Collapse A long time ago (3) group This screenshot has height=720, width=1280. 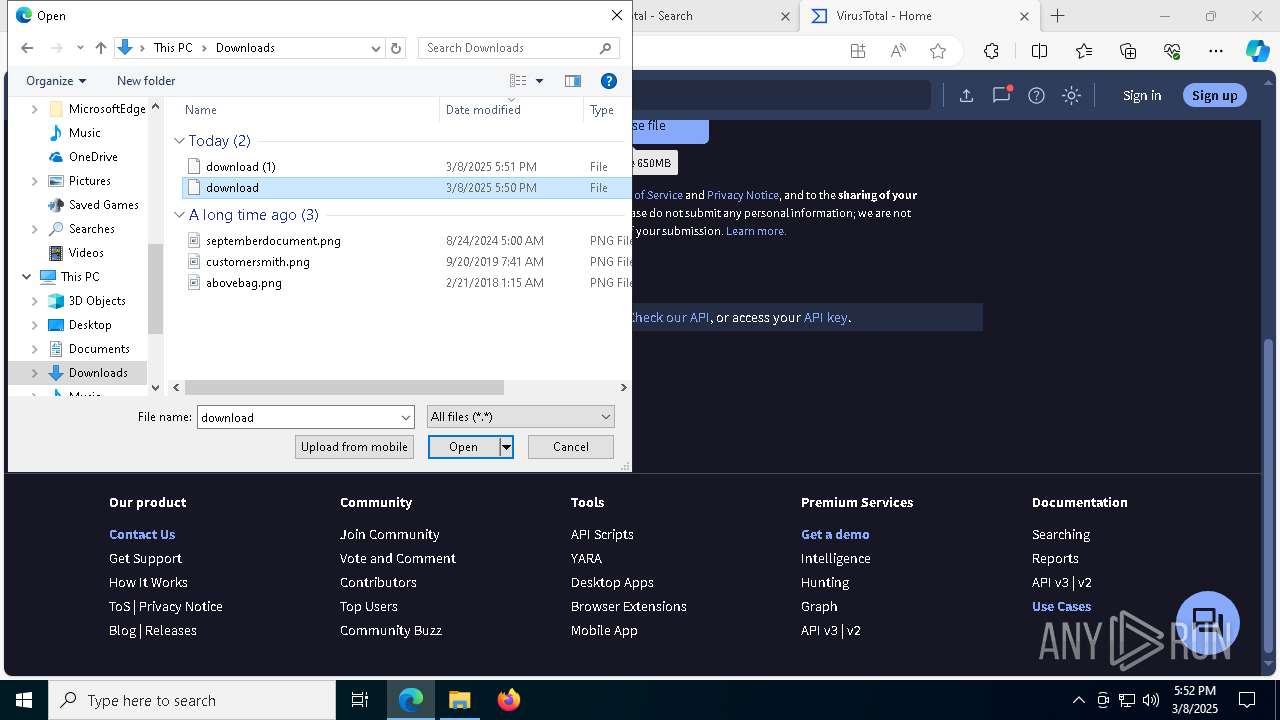pos(180,215)
